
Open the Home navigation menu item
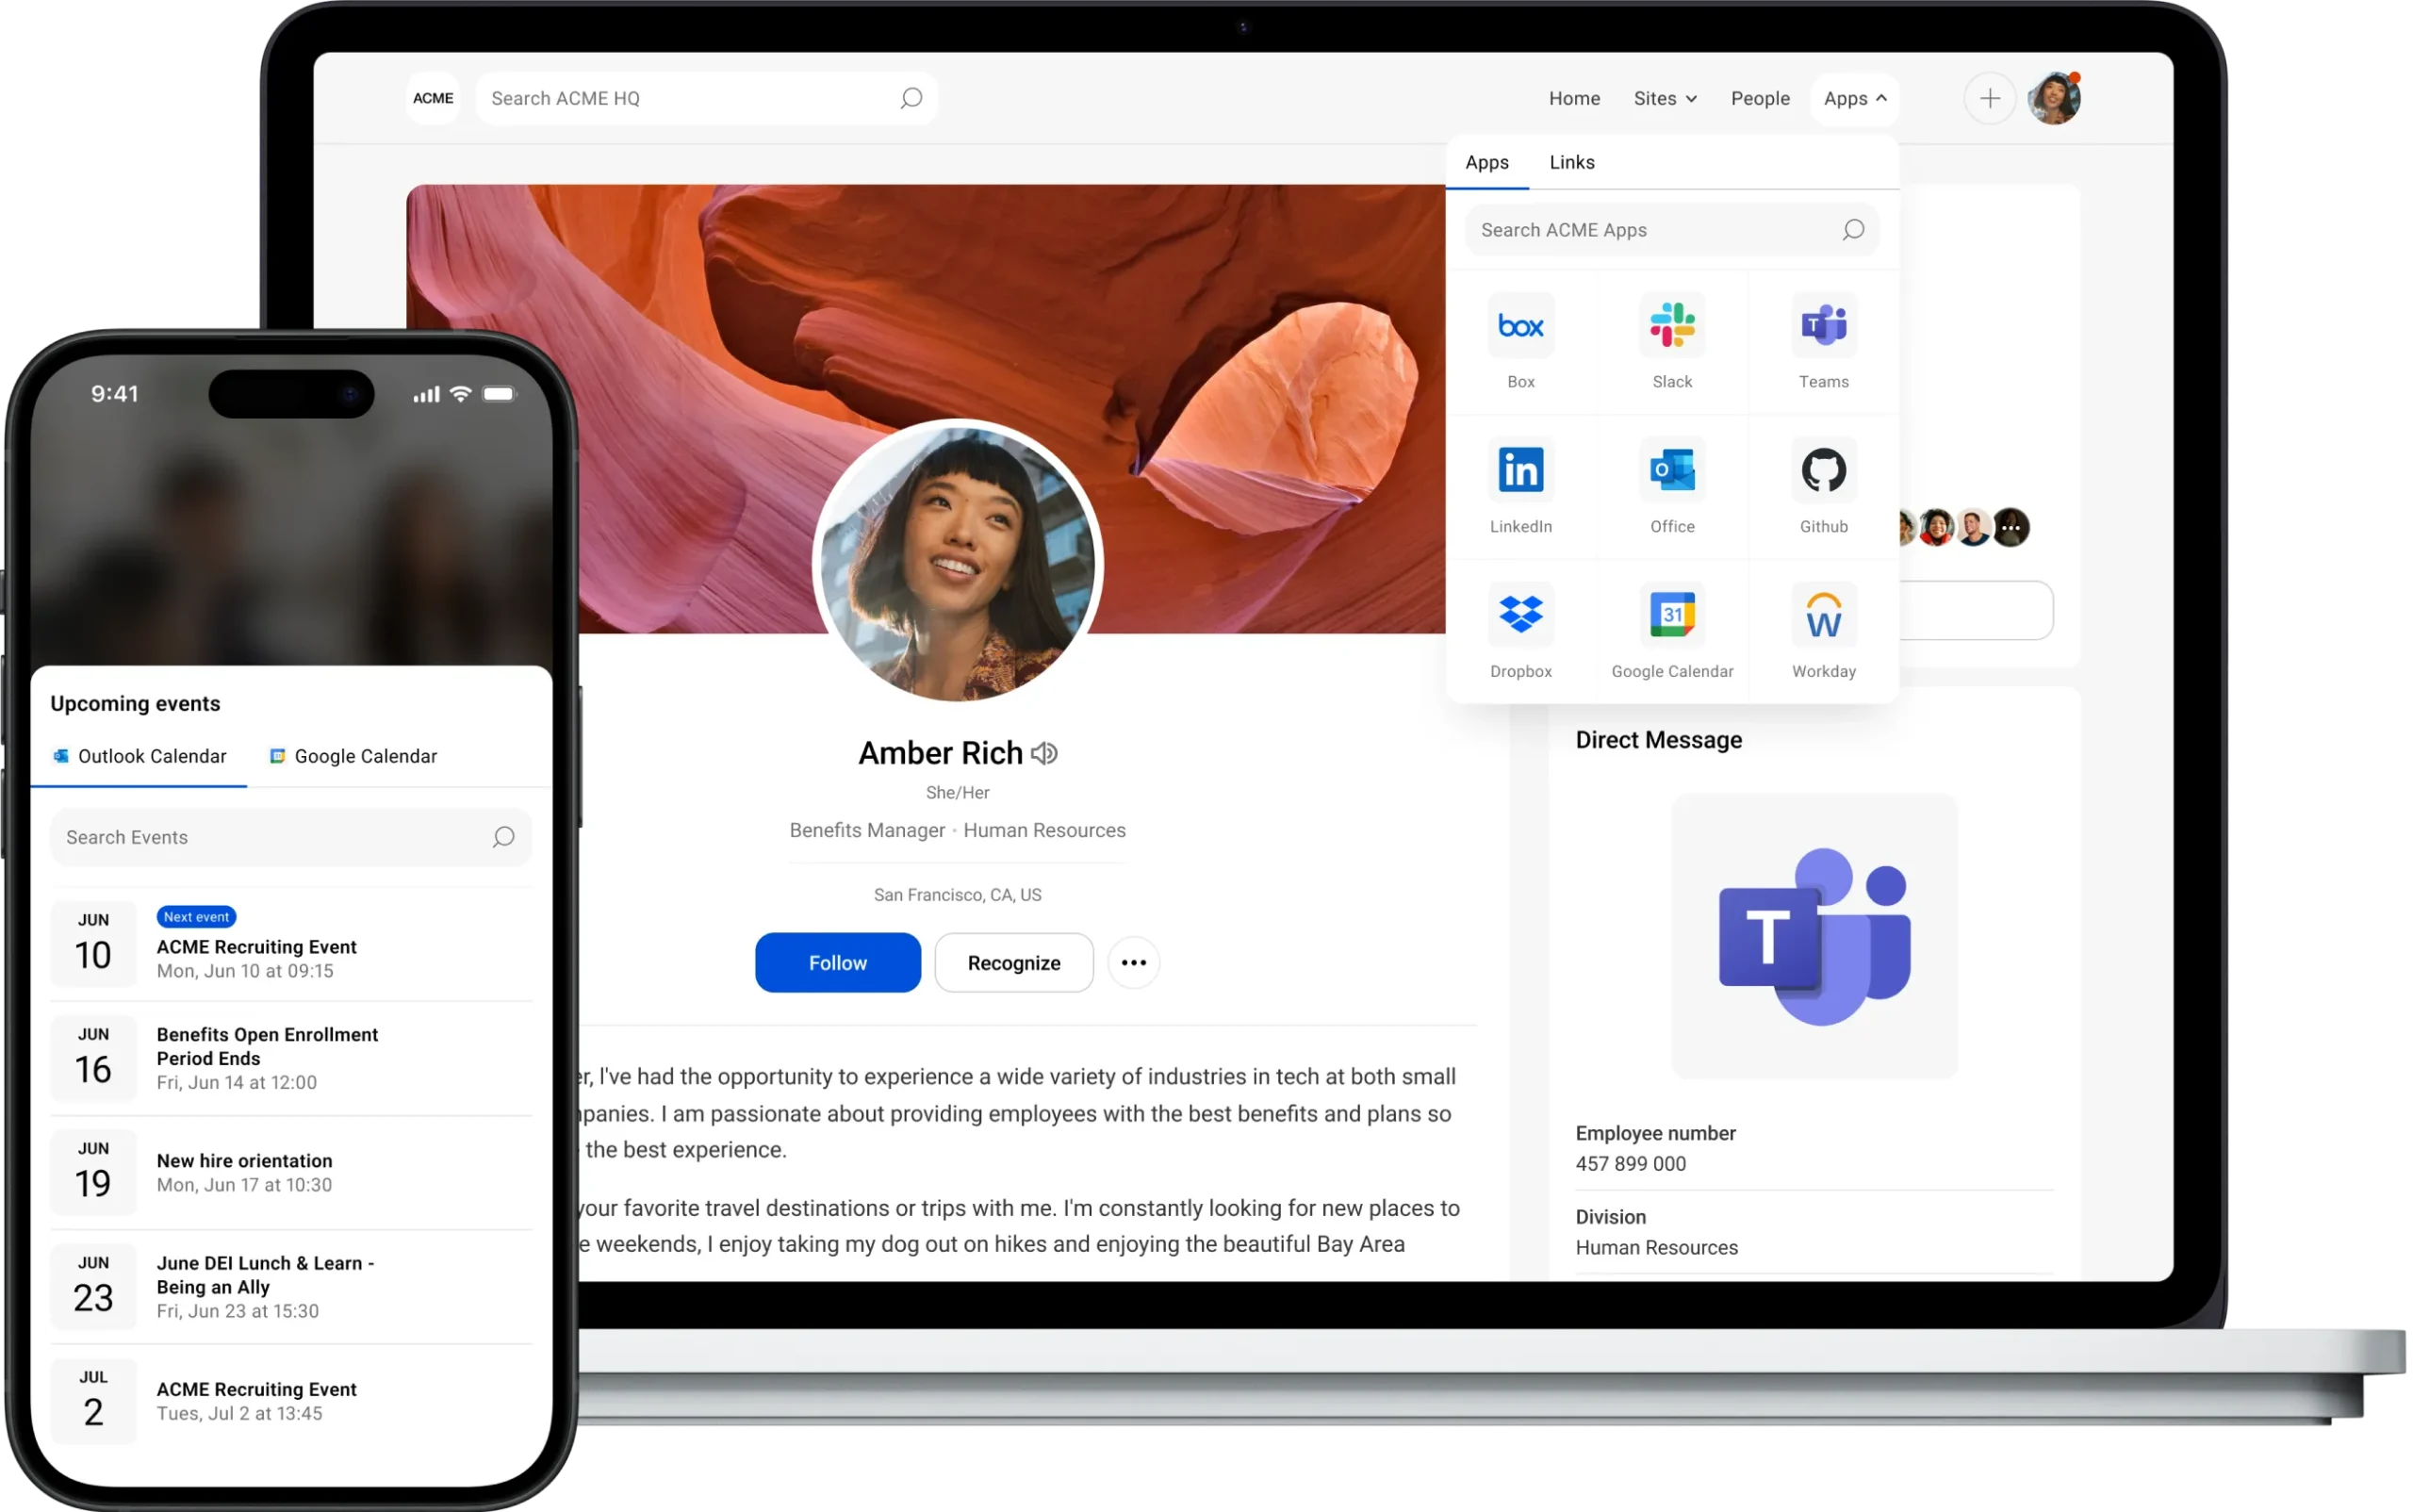[x=1574, y=97]
